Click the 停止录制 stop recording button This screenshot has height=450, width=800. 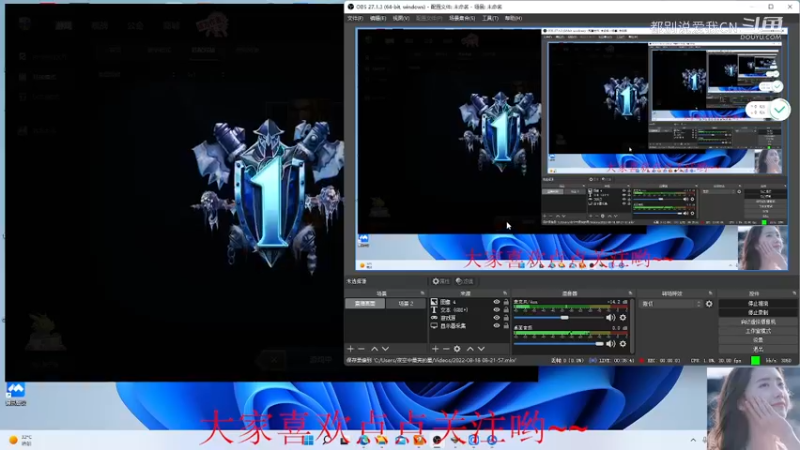click(758, 313)
